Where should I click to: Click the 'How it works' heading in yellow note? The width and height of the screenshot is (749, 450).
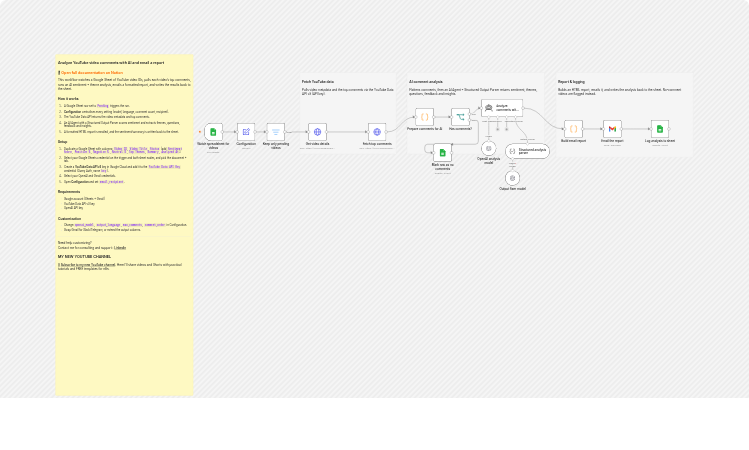tap(68, 99)
